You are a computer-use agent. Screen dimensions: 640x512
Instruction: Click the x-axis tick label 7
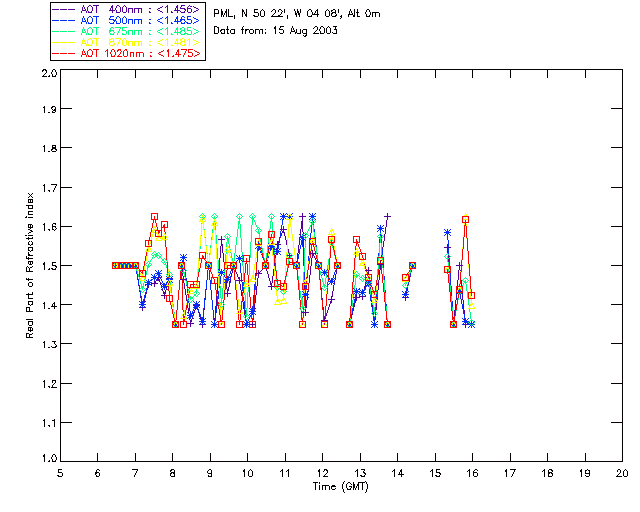135,473
